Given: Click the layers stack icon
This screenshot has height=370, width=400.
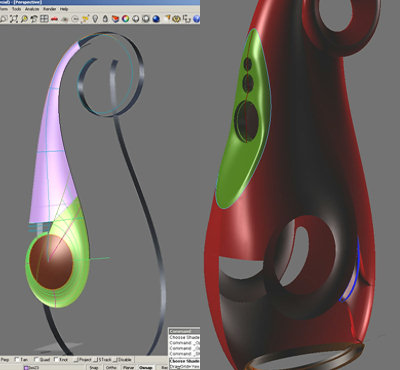Looking at the screenshot, I should (x=115, y=19).
